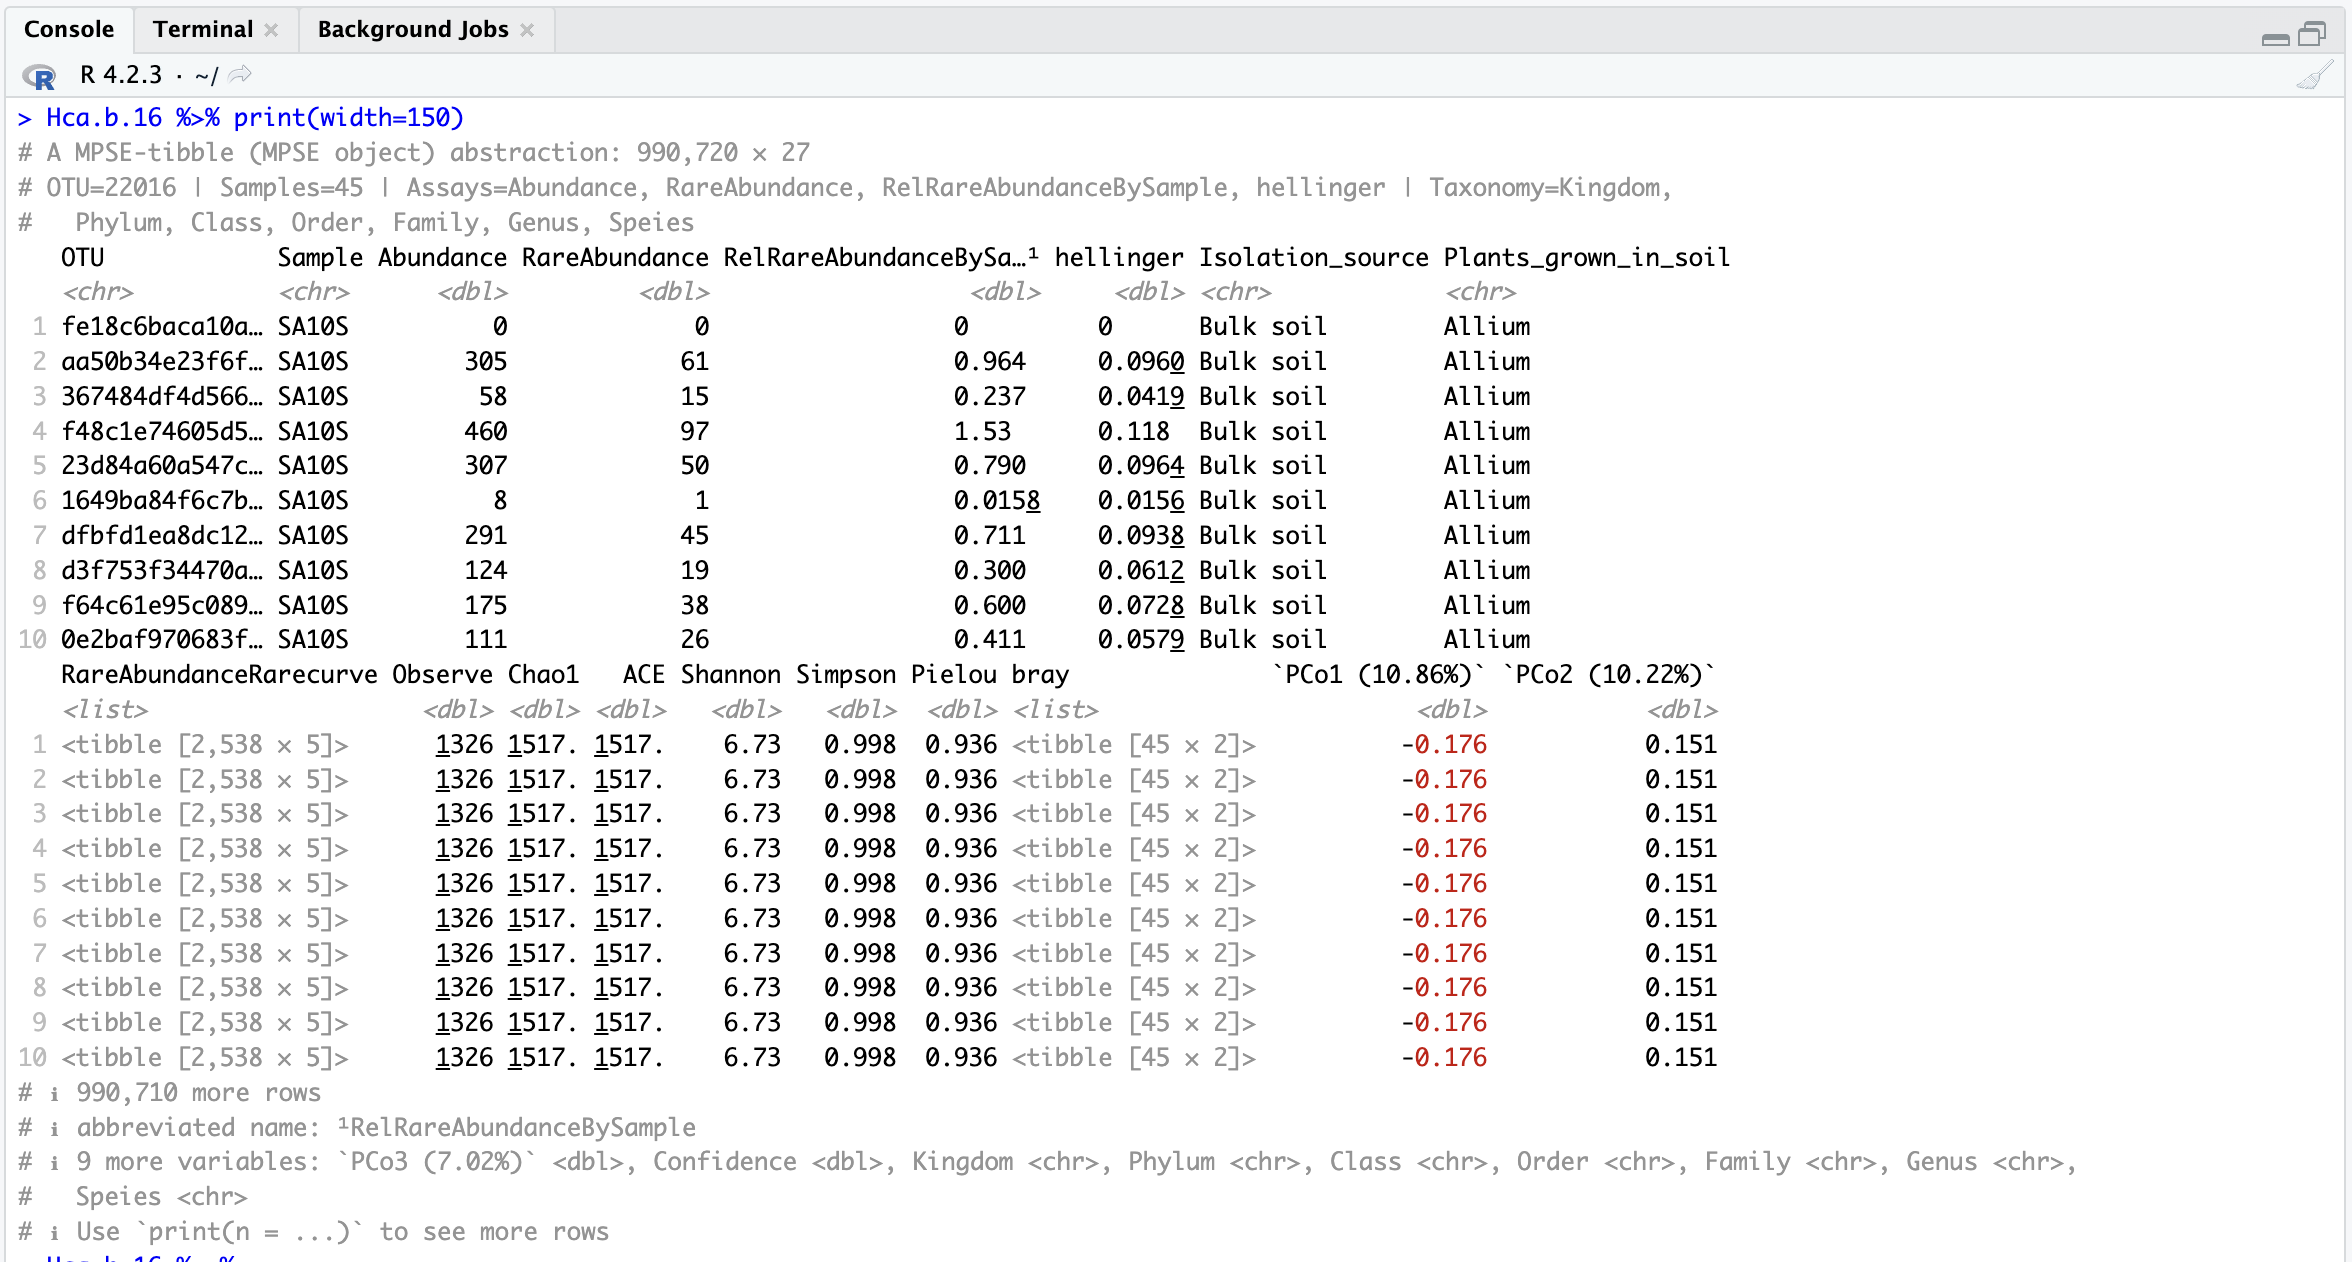Click the working directory path ~/
Screen dimensions: 2352x1262
206,74
